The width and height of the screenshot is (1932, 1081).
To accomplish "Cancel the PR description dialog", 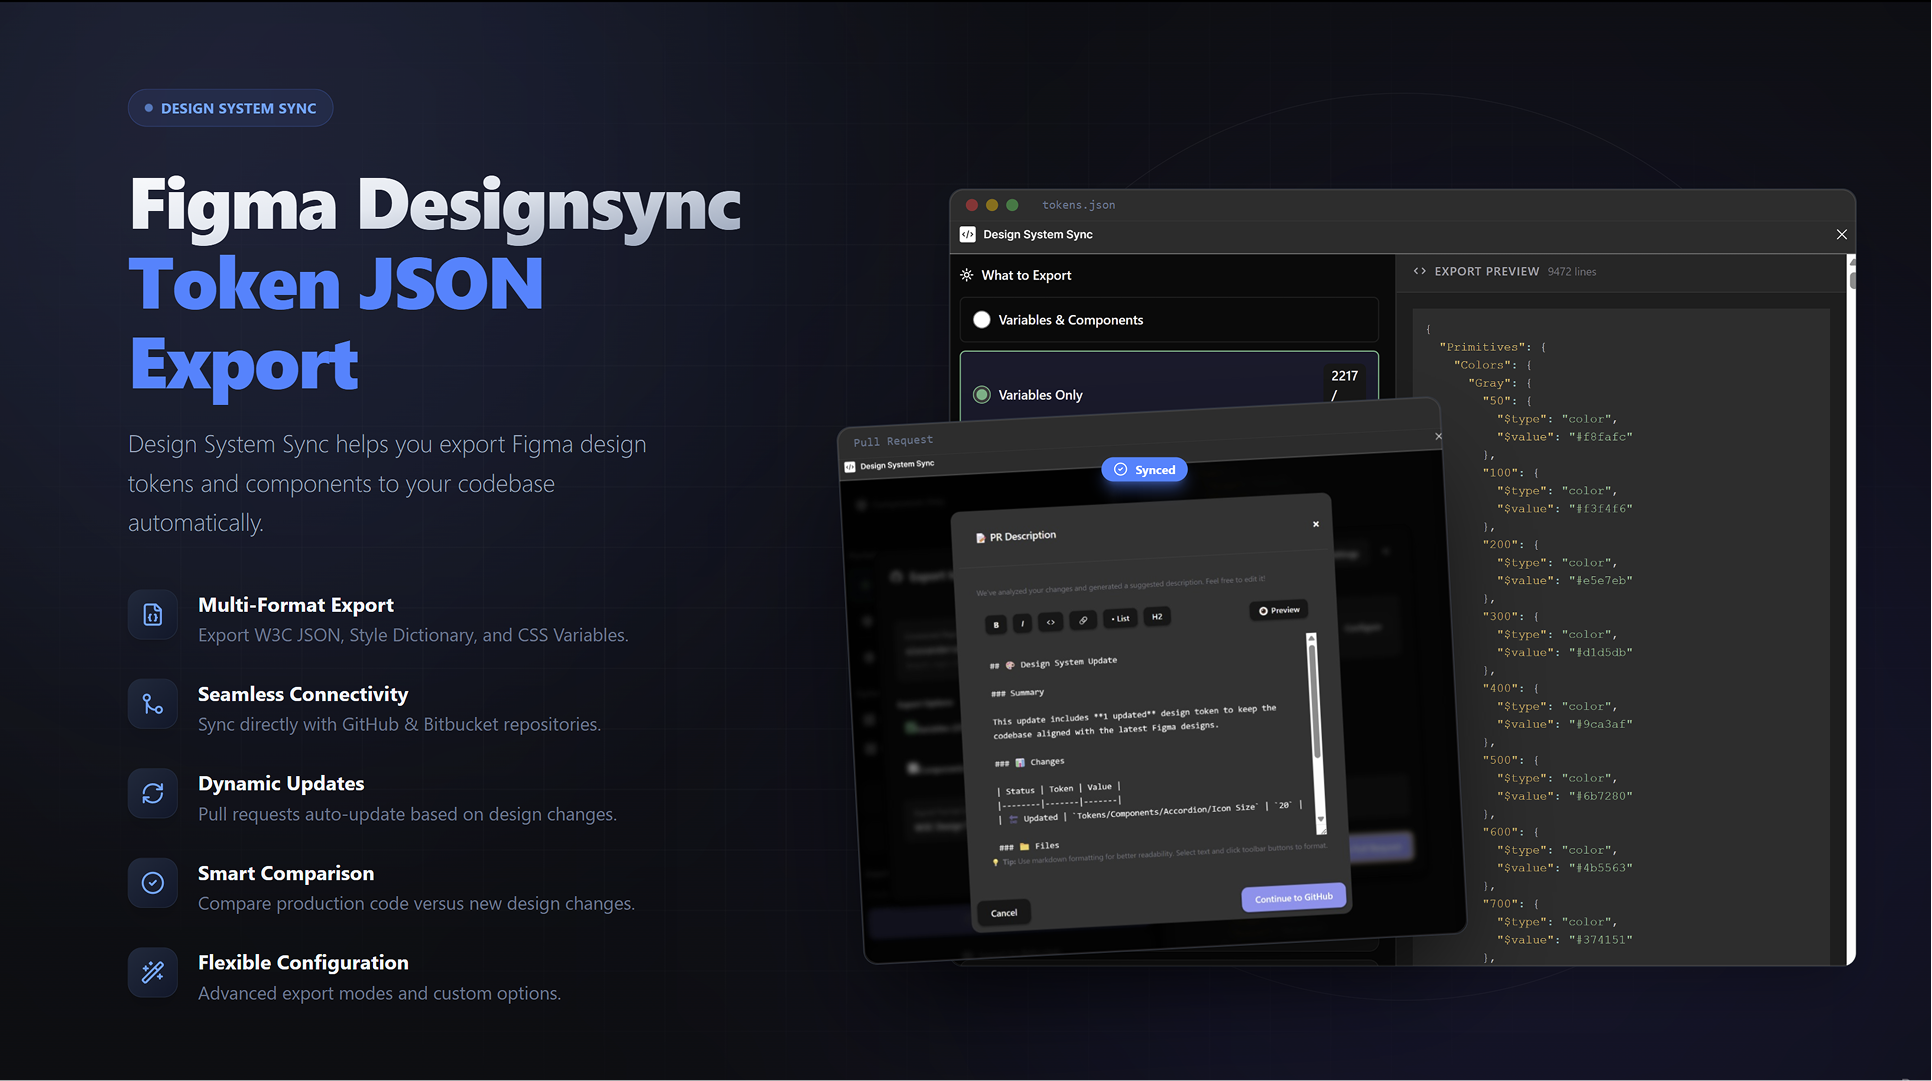I will pos(1003,913).
